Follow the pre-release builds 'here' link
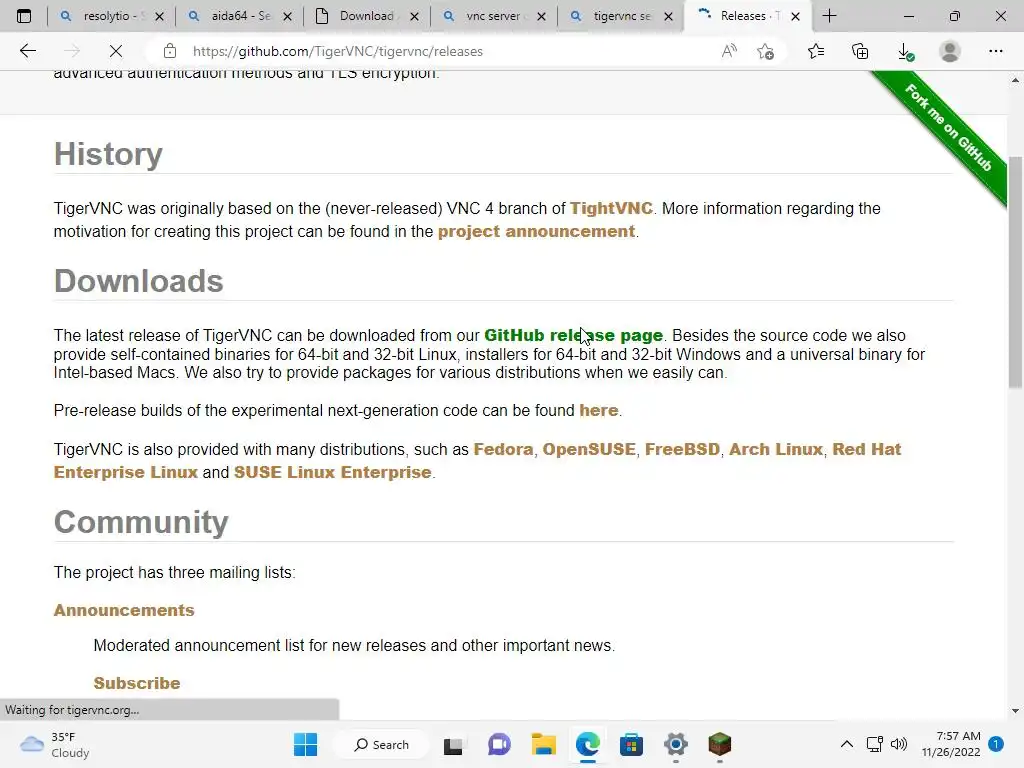The image size is (1024, 768). (x=598, y=410)
